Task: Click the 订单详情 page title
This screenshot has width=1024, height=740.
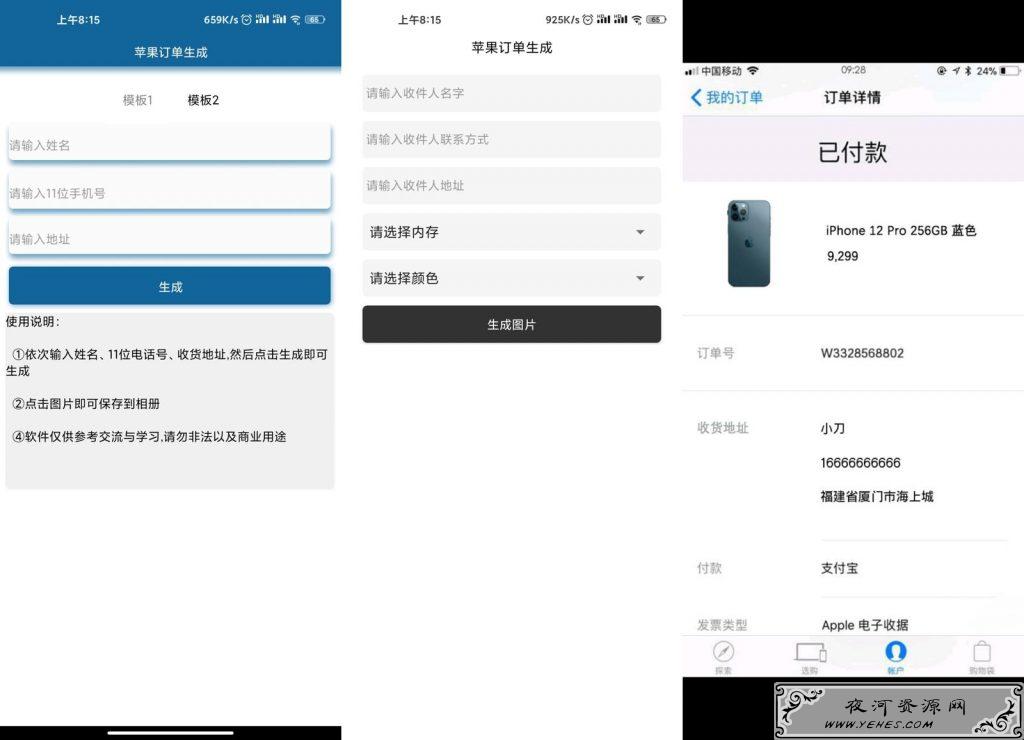Action: pos(852,97)
